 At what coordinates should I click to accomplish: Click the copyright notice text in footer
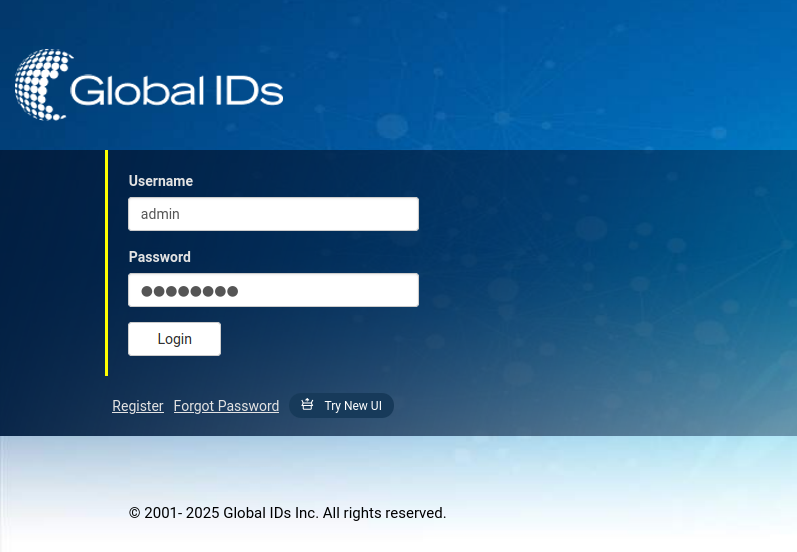pyautogui.click(x=287, y=513)
